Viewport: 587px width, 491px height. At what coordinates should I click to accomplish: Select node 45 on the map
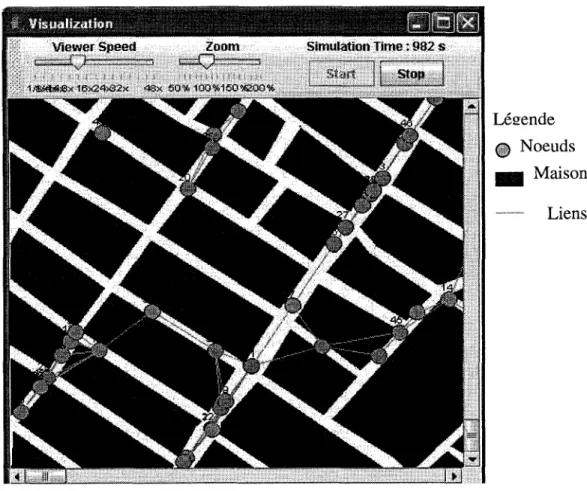pyautogui.click(x=399, y=332)
